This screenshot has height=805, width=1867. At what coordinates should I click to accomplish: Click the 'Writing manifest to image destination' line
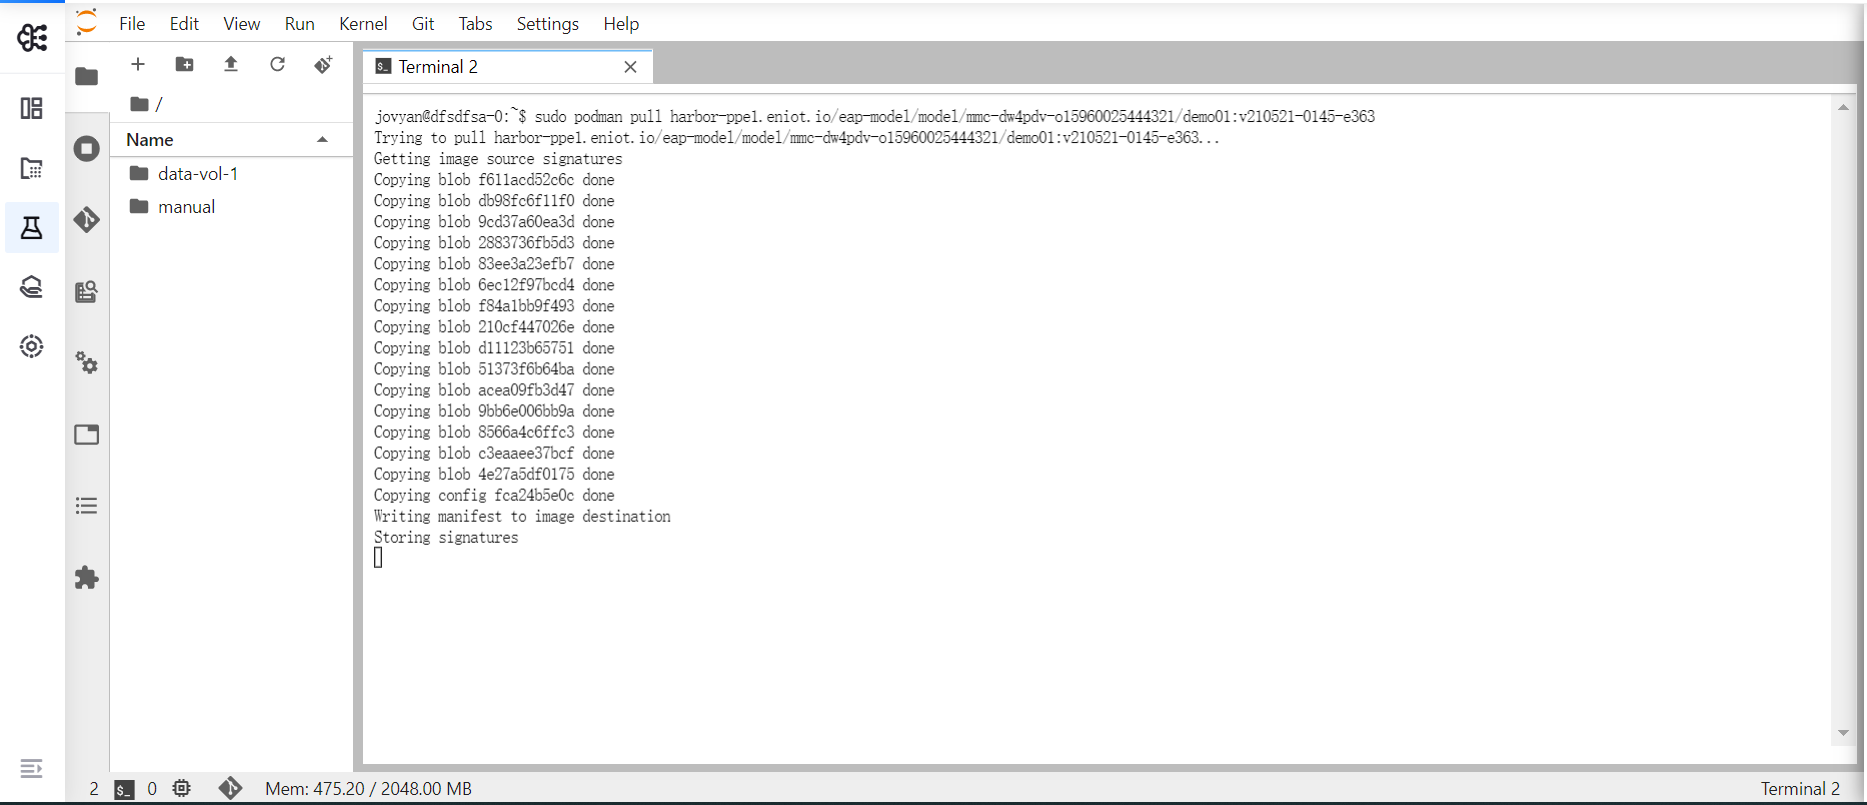pos(522,517)
